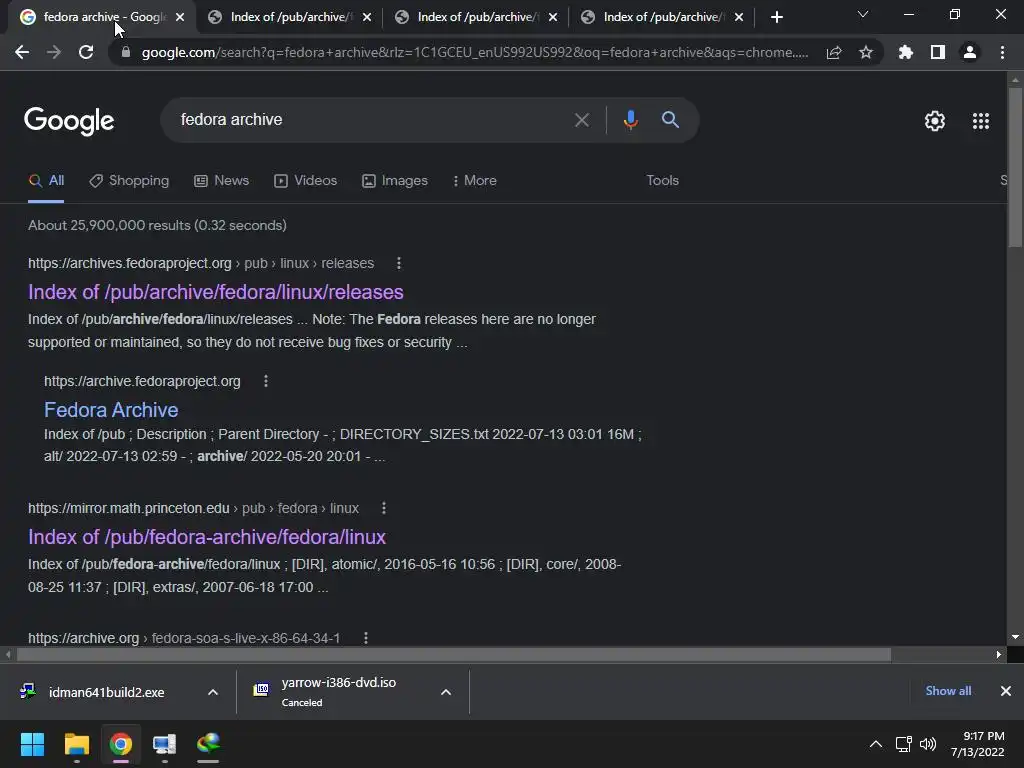Open options for archive.fedoraproject.org result

pos(265,381)
